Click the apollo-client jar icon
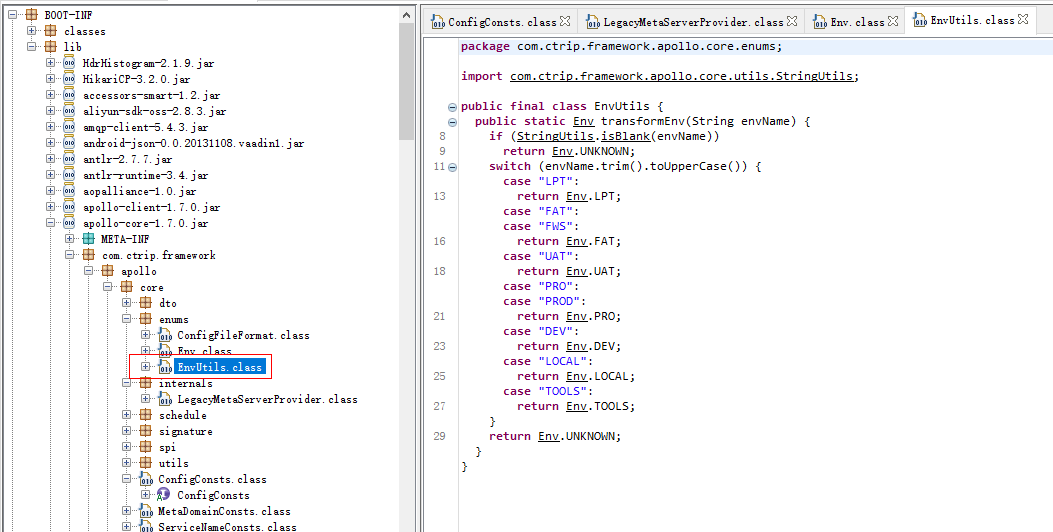Image resolution: width=1053 pixels, height=532 pixels. pyautogui.click(x=68, y=207)
